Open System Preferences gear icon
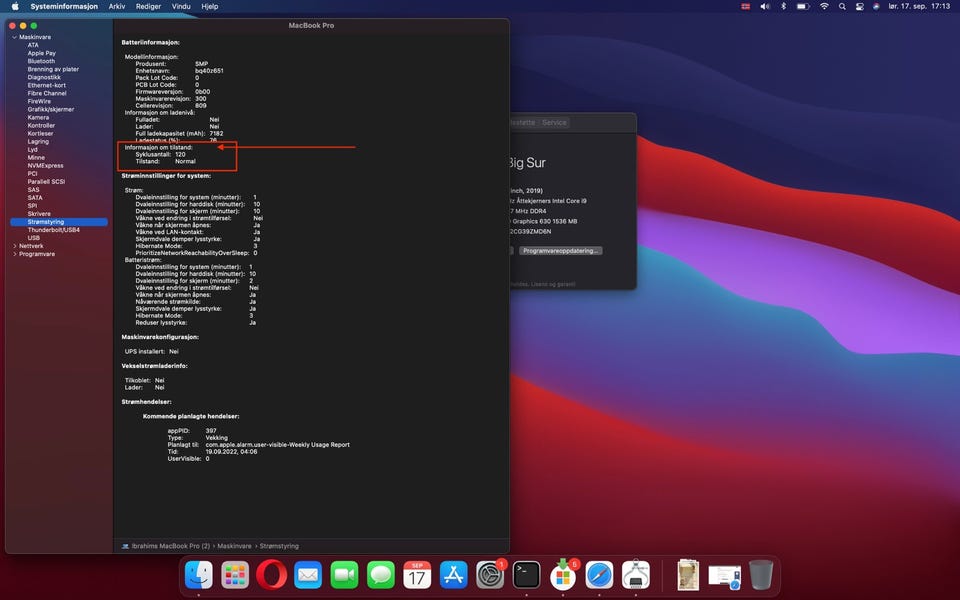 pos(490,575)
